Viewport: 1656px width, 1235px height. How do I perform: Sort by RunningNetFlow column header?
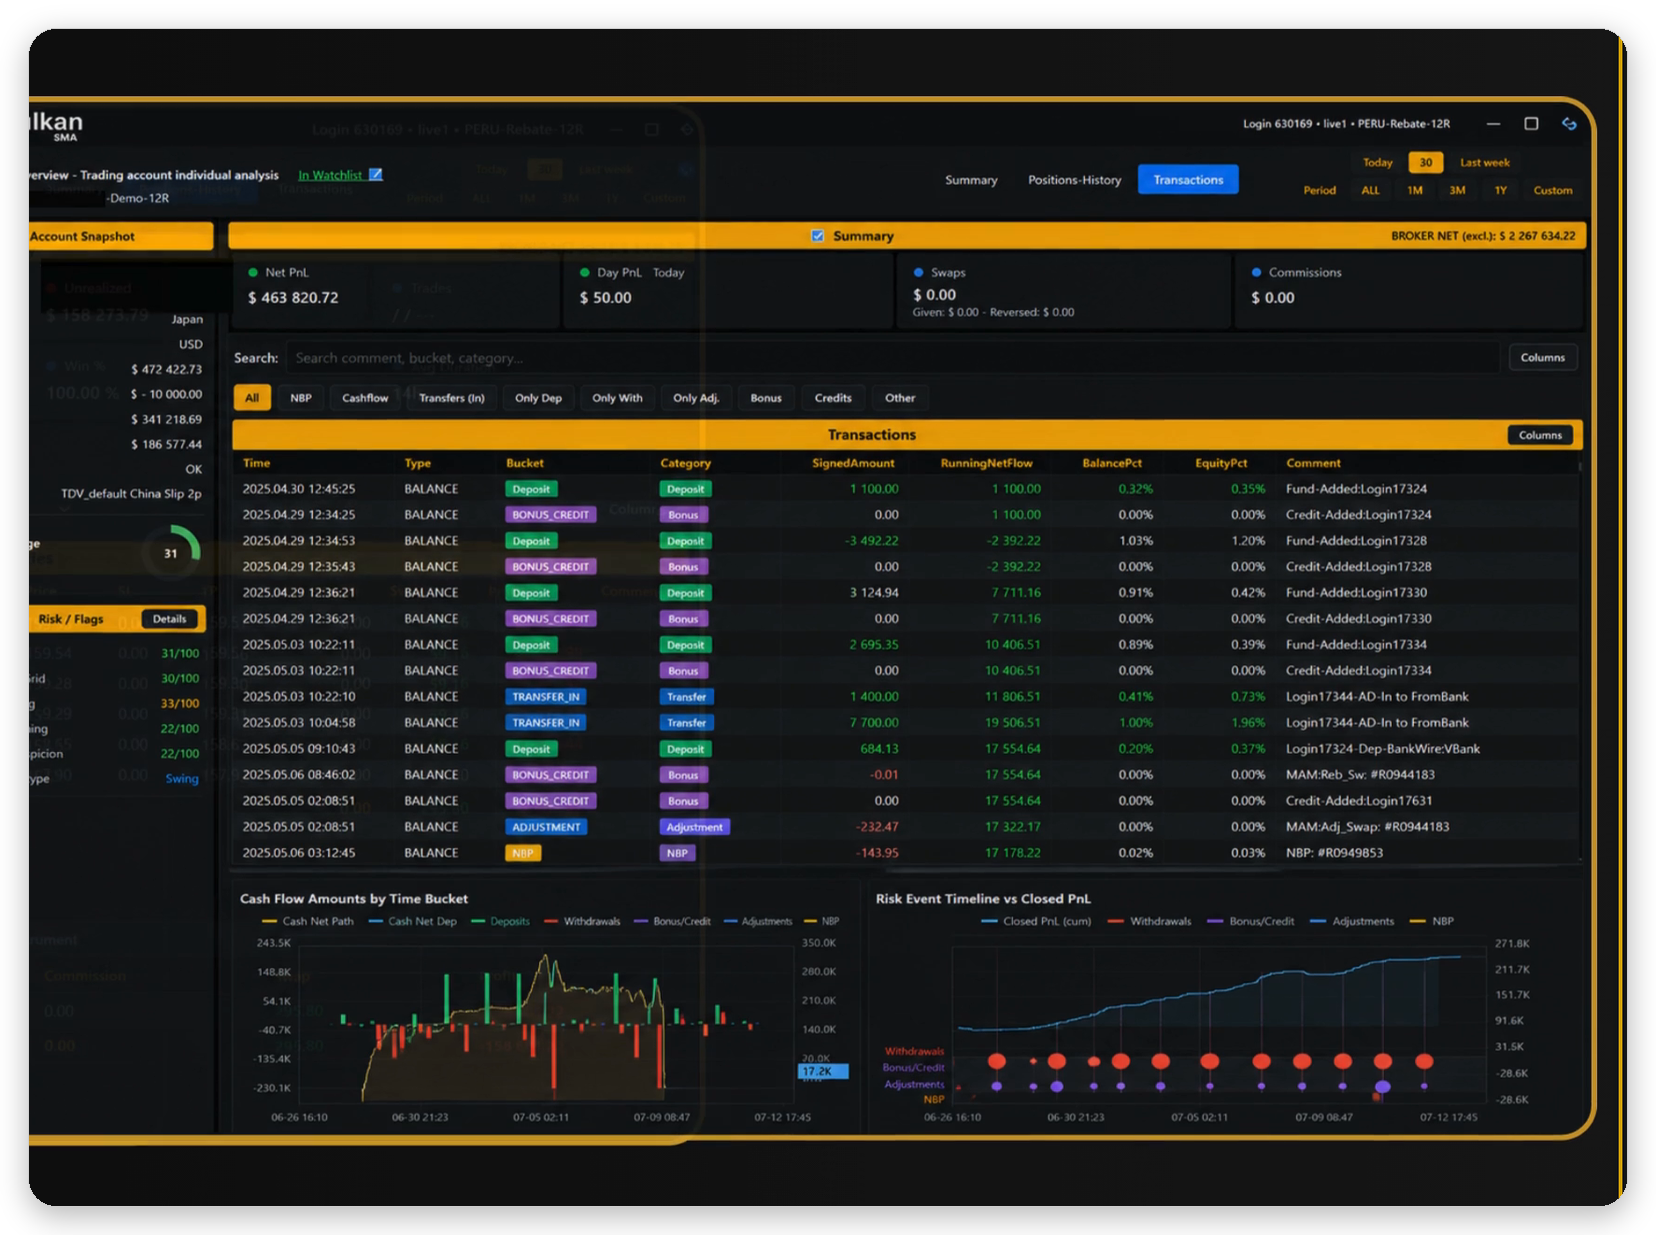(x=986, y=463)
